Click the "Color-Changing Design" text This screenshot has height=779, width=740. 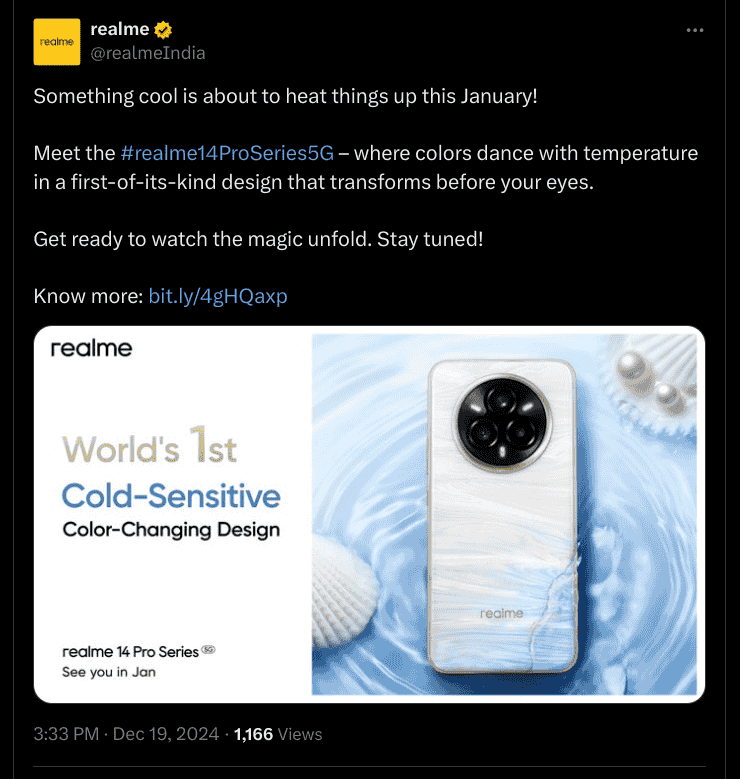click(171, 530)
